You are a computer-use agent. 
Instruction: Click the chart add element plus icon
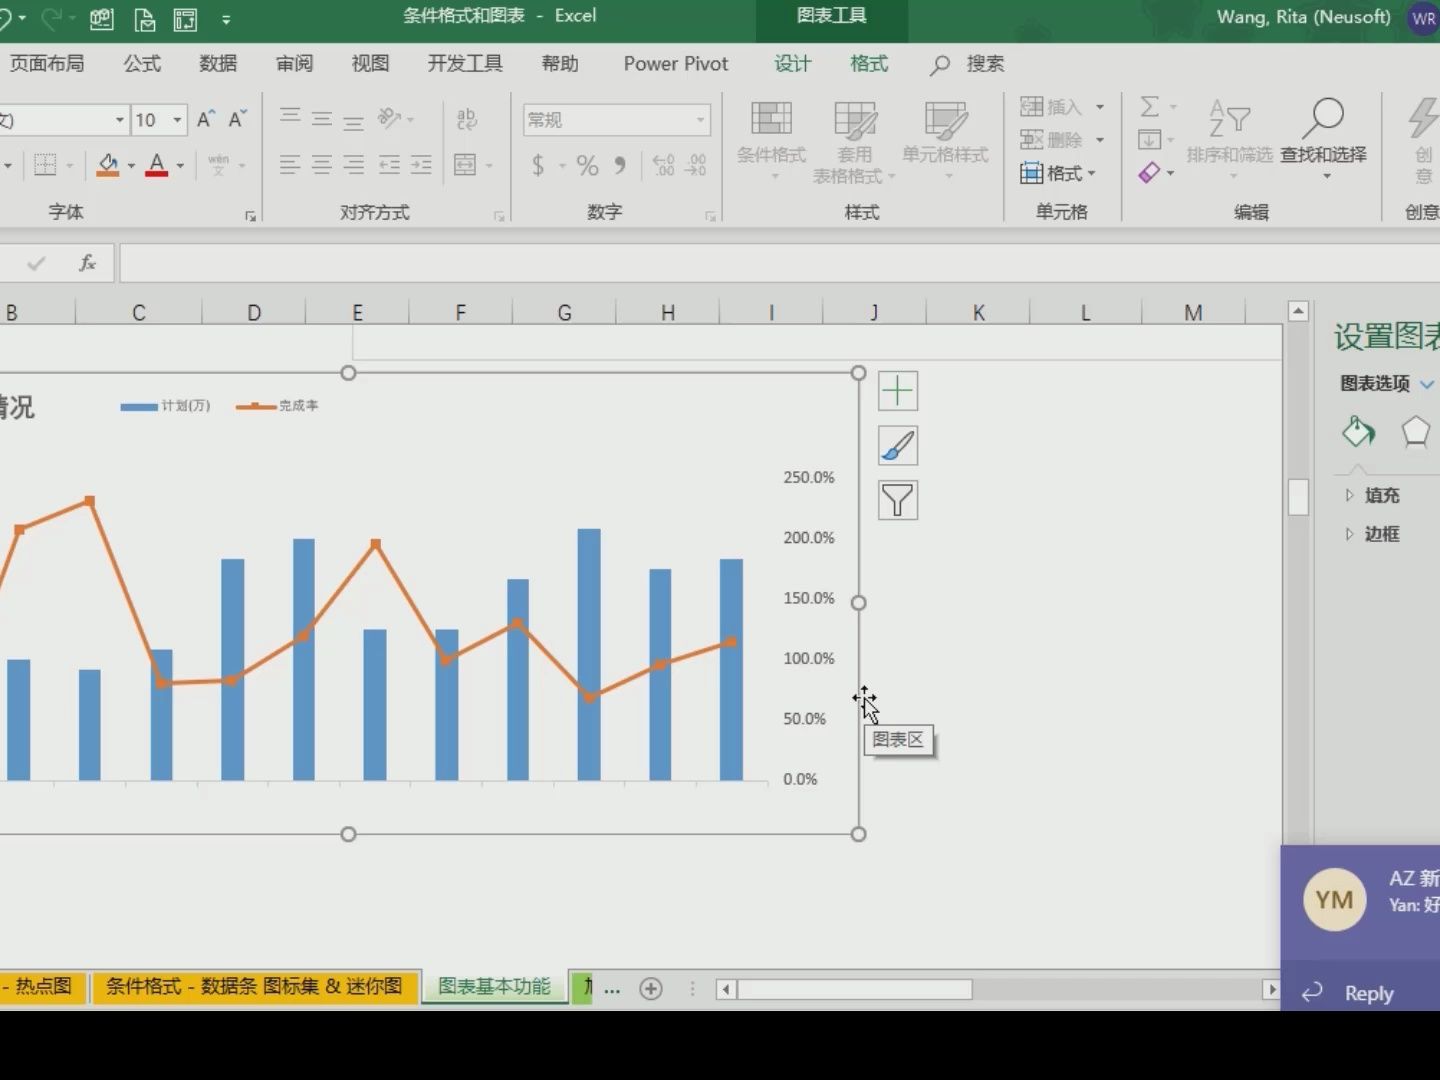tap(897, 390)
